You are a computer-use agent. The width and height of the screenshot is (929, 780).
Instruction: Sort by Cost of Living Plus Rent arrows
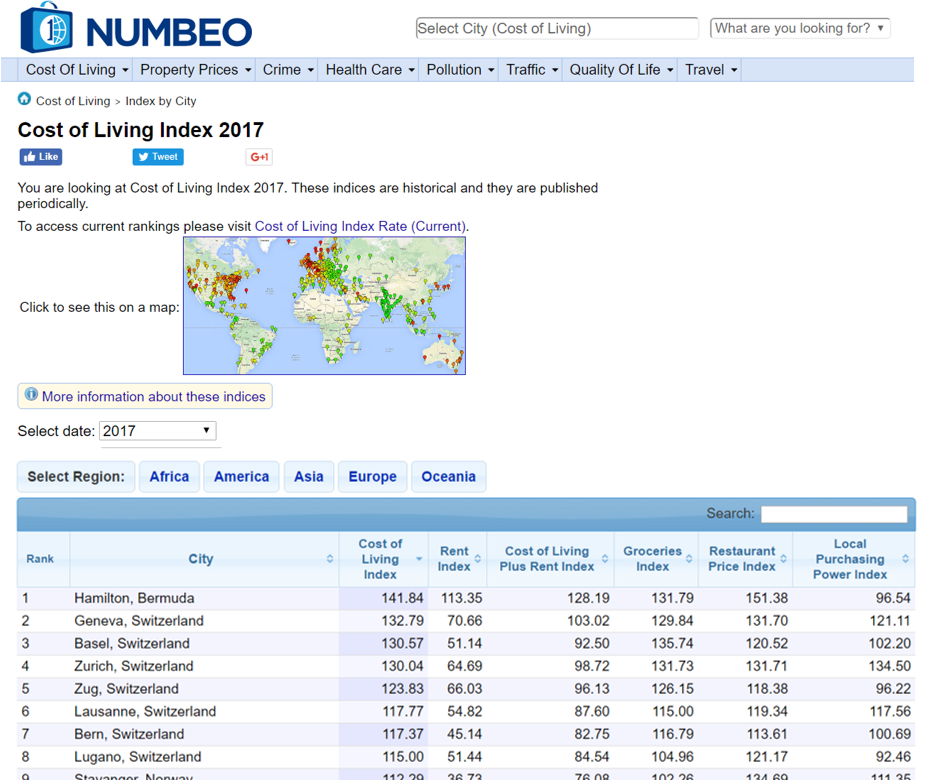tap(605, 559)
